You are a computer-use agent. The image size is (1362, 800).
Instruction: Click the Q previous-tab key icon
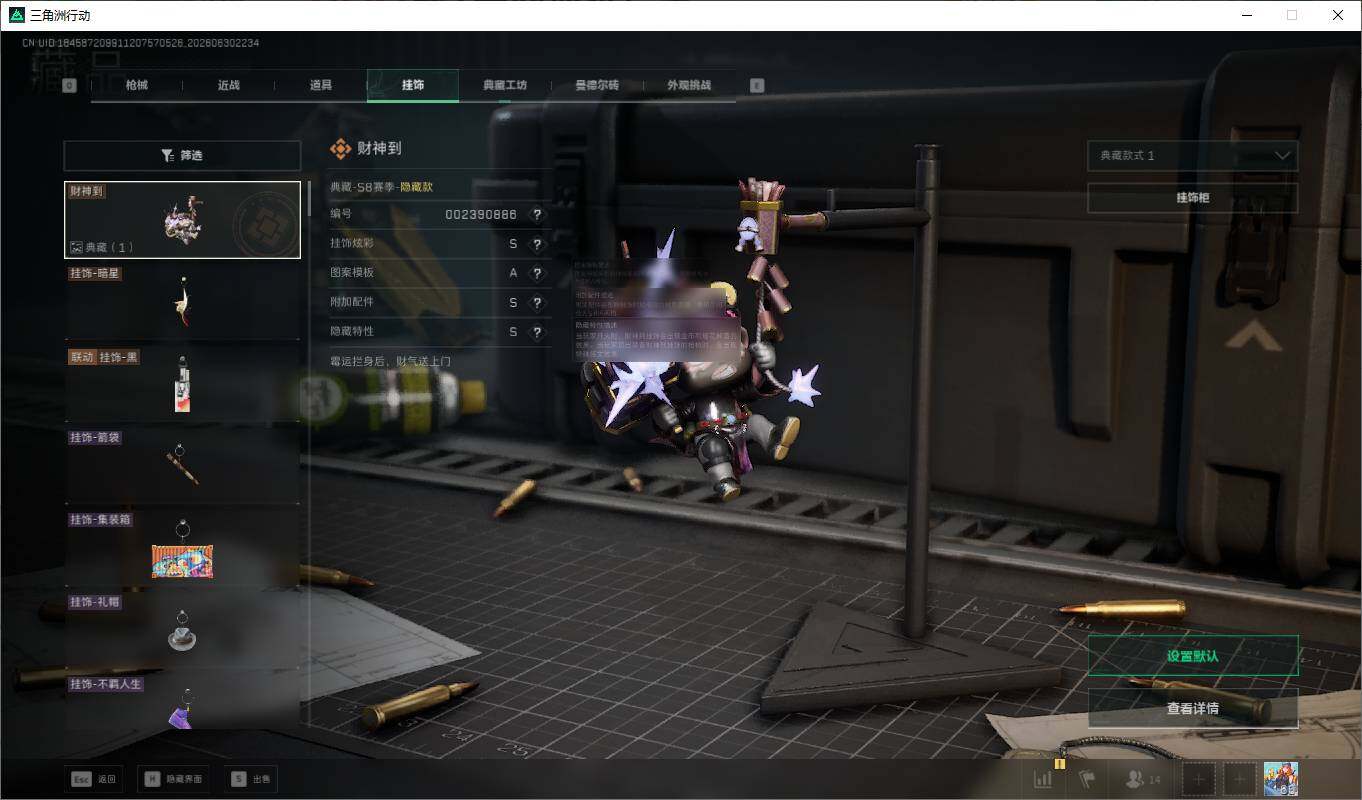click(x=69, y=85)
